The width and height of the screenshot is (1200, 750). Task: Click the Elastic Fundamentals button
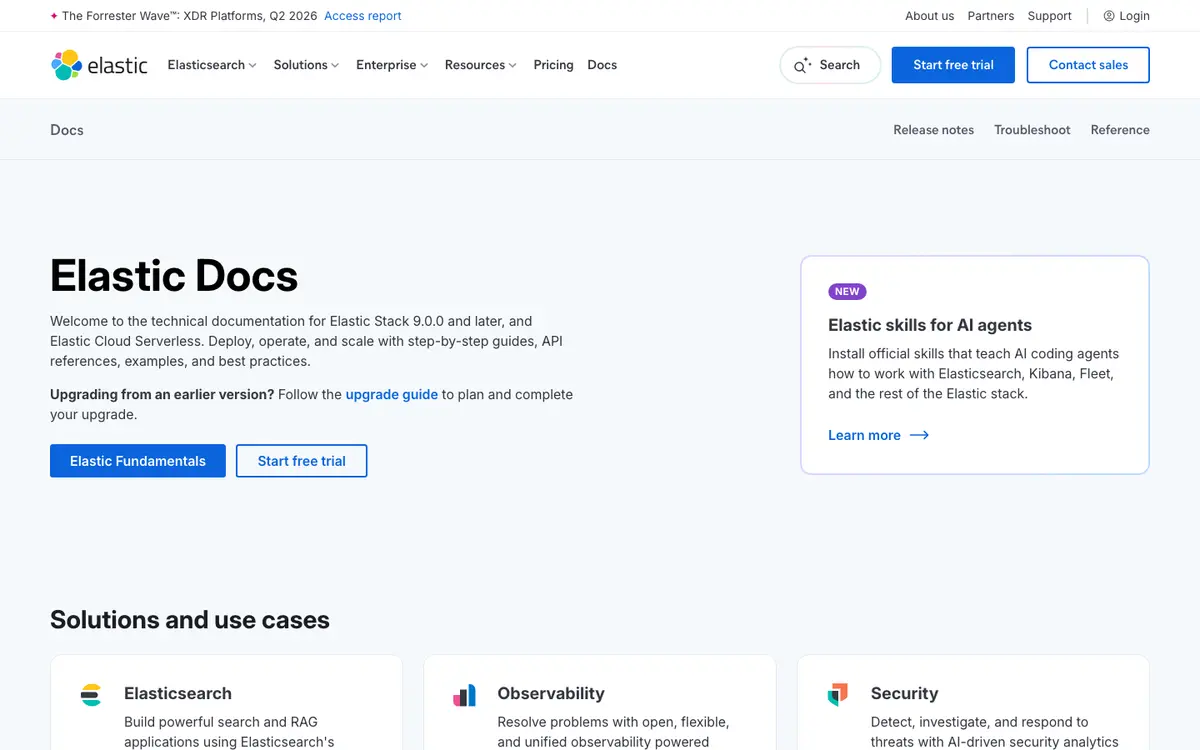click(x=138, y=461)
